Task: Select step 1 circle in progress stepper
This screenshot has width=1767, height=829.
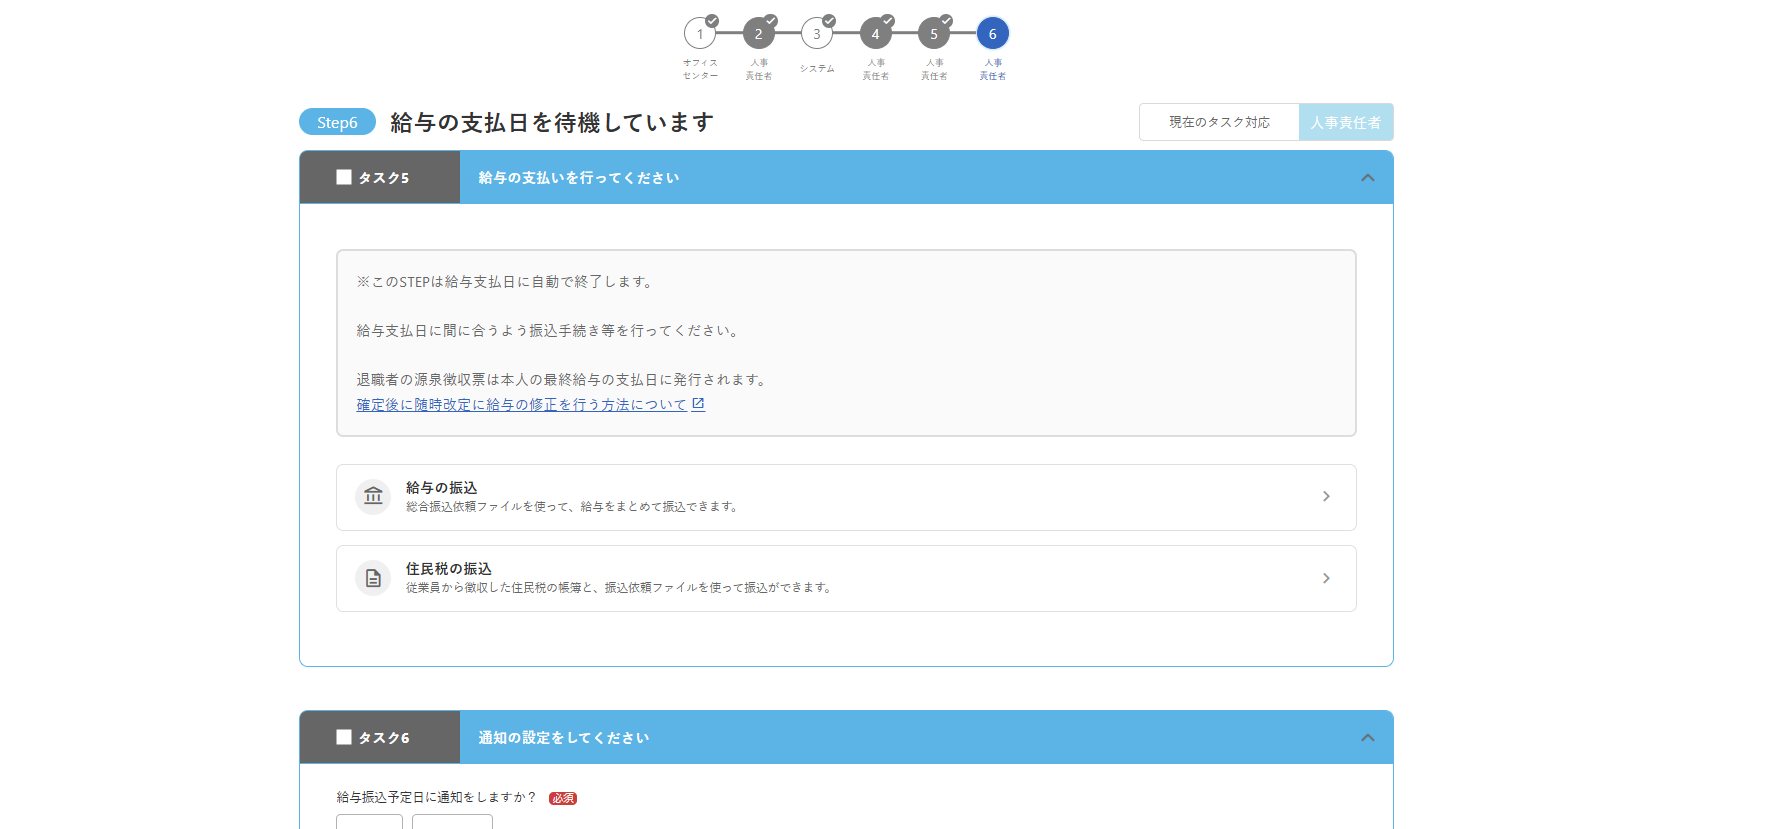Action: 700,34
